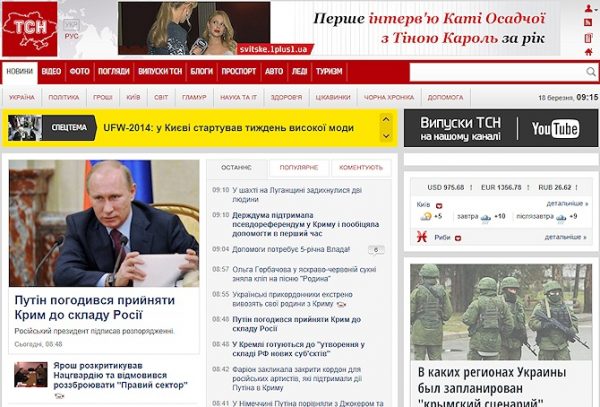Click the search magnifier icon
Viewport: 600px width, 407px height.
click(x=591, y=72)
